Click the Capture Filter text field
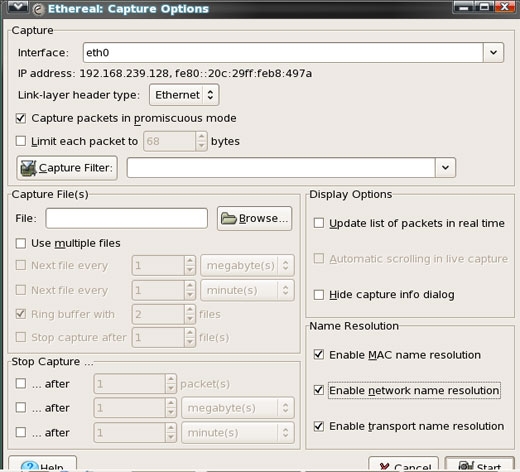This screenshot has height=472, width=520. point(281,167)
